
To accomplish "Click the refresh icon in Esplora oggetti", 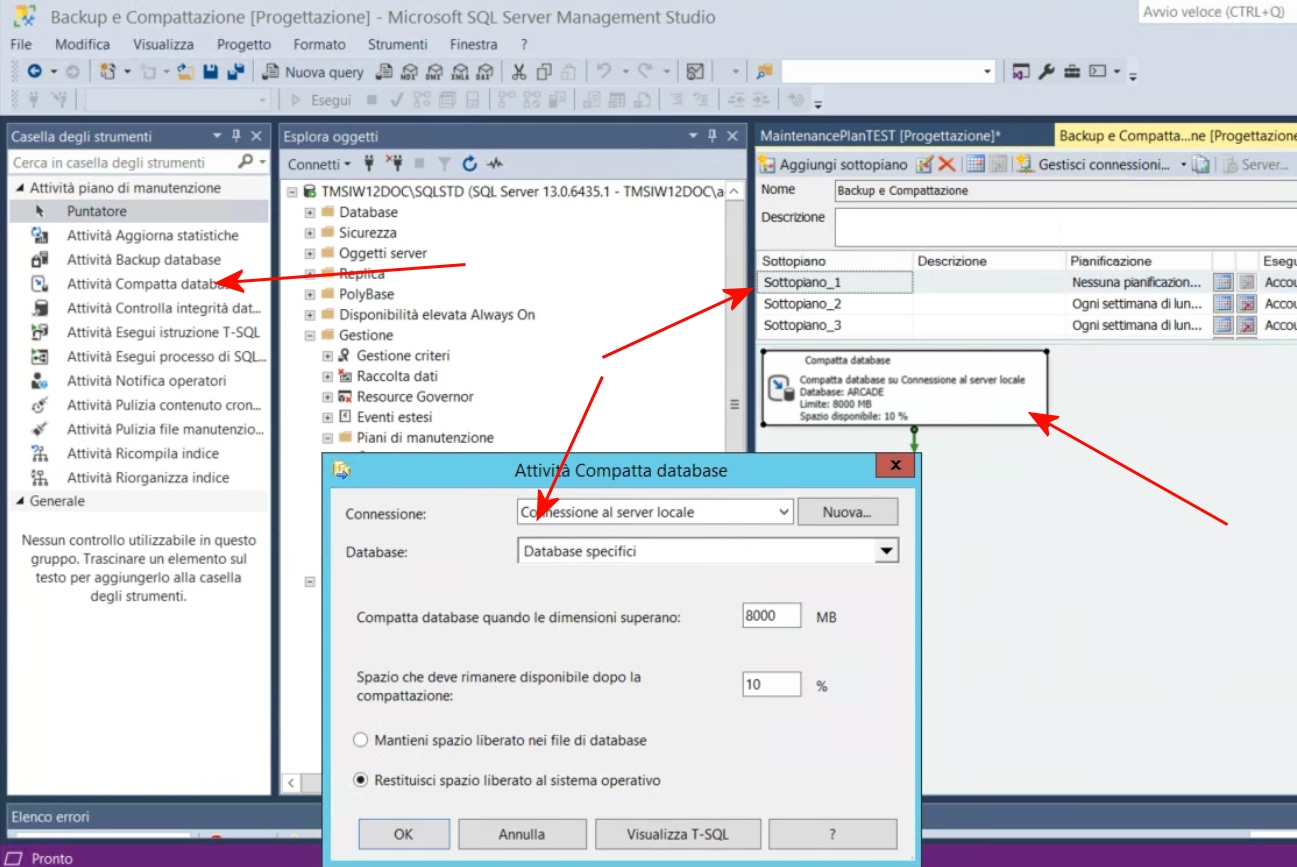I will (469, 164).
